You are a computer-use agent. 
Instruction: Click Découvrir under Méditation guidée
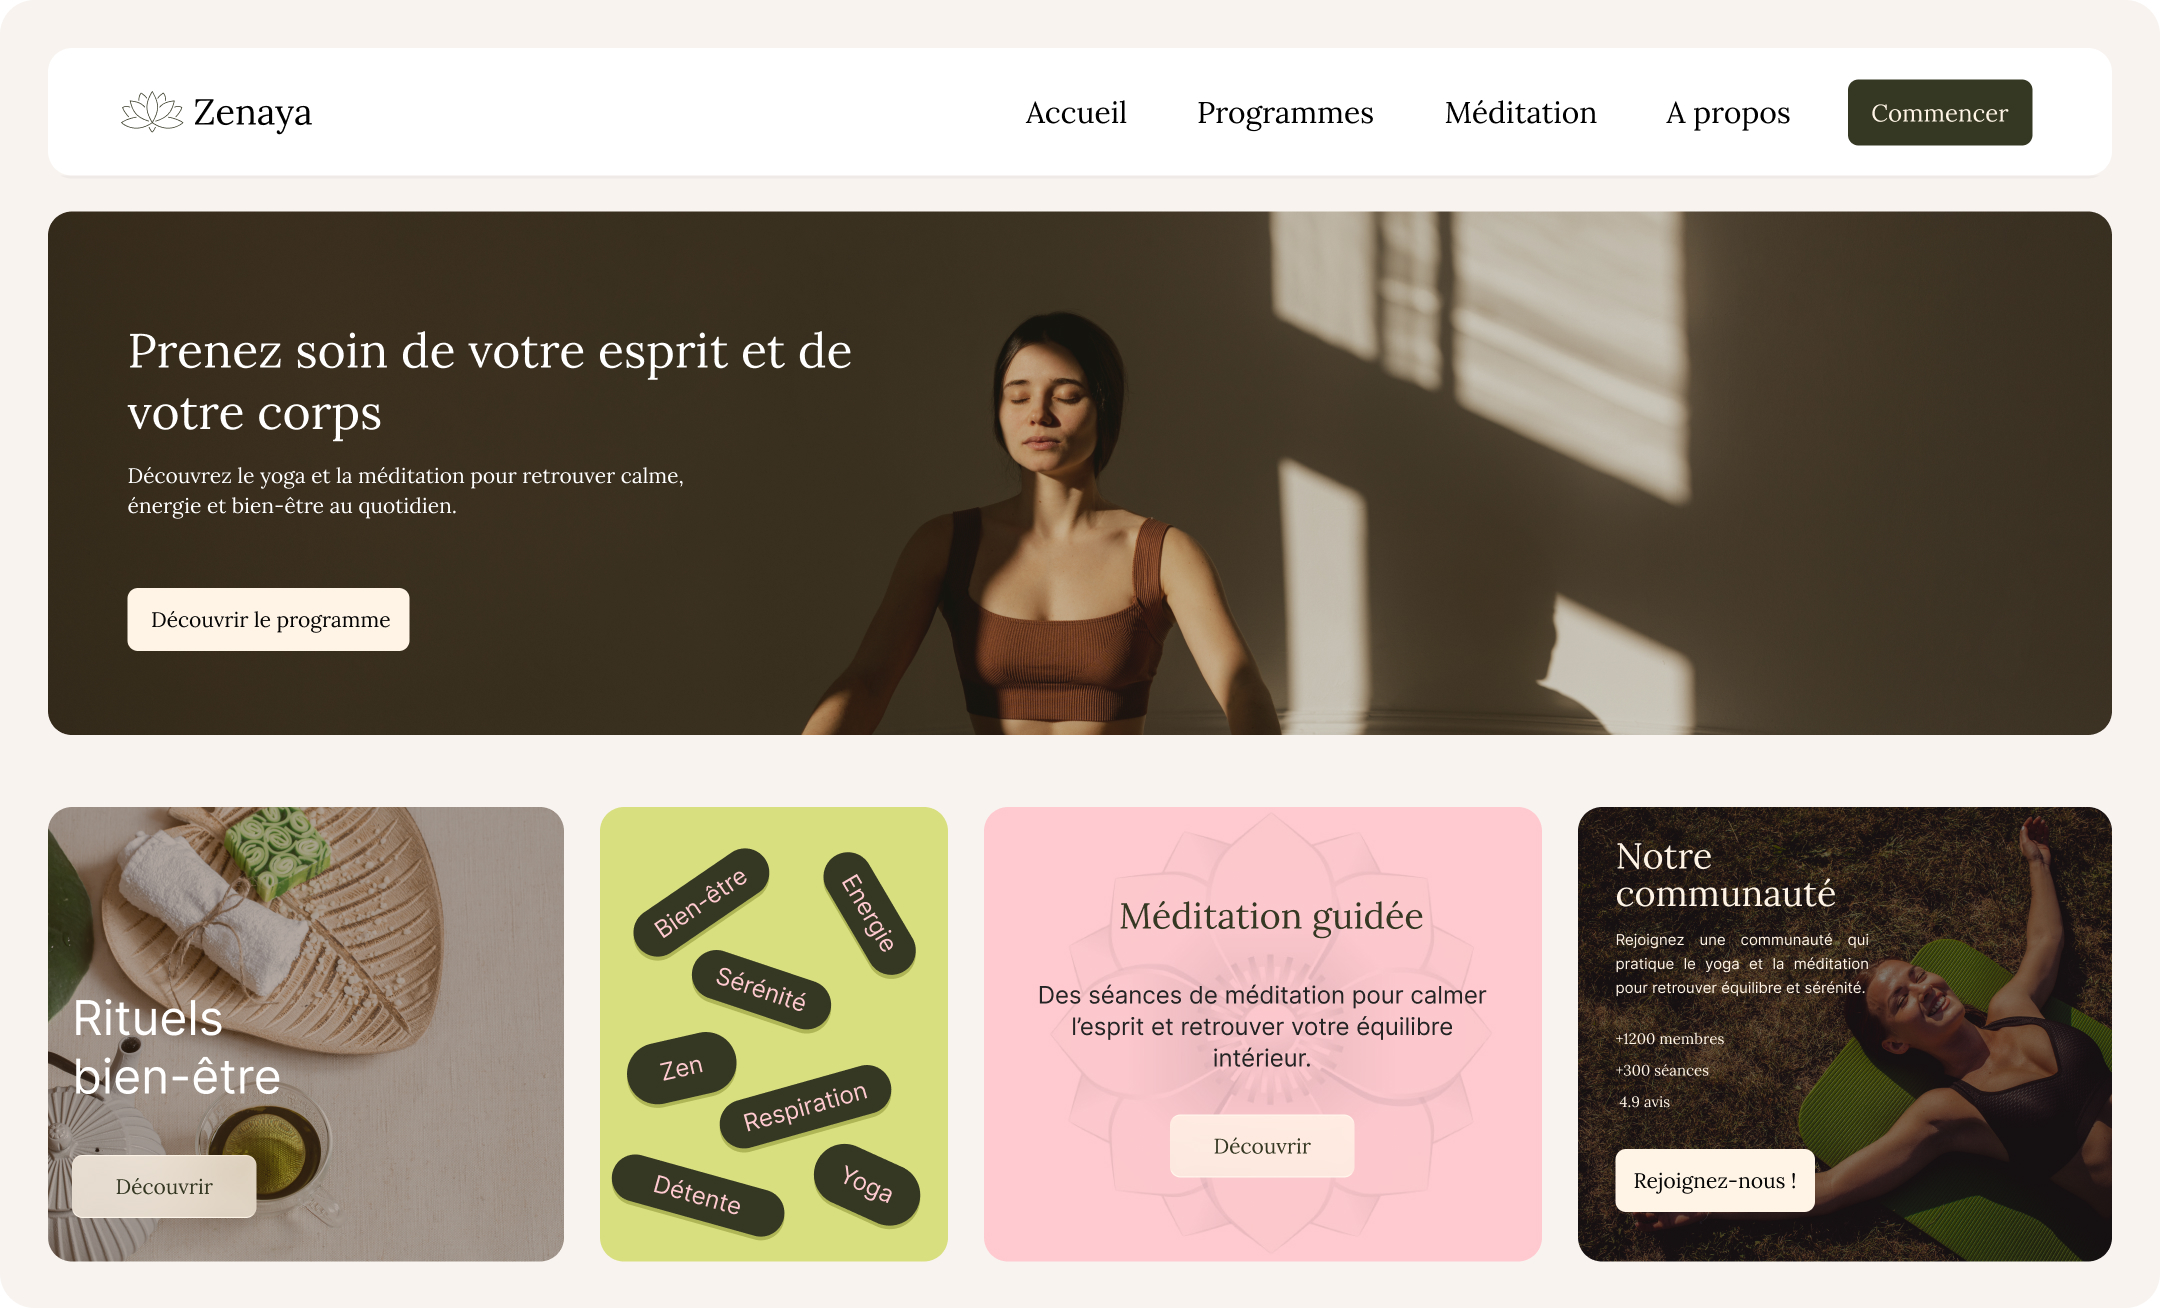point(1262,1146)
